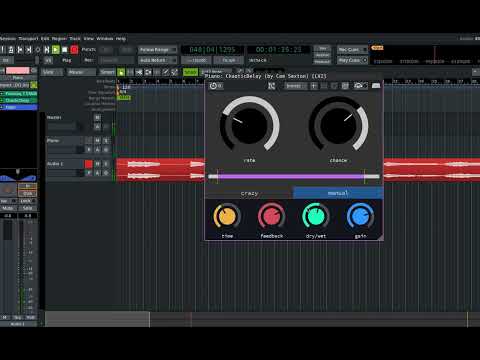The width and height of the screenshot is (480, 360).
Task: Mute the Piano track
Action: pyautogui.click(x=97, y=141)
